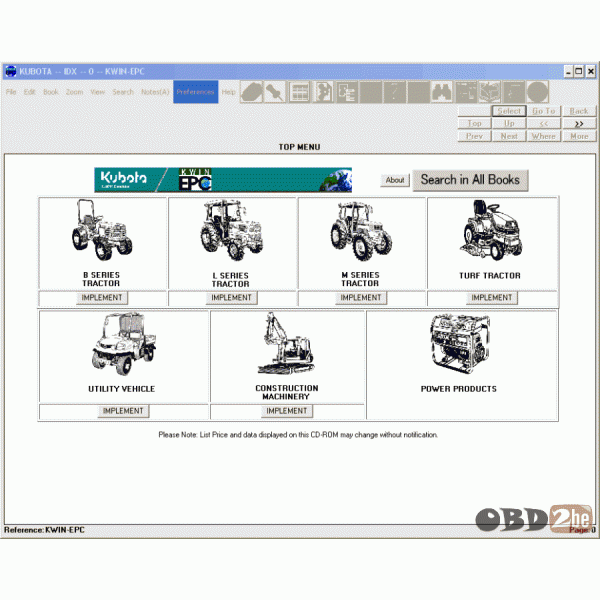Open the table grid toolbar icon
The width and height of the screenshot is (600, 600).
click(x=299, y=92)
